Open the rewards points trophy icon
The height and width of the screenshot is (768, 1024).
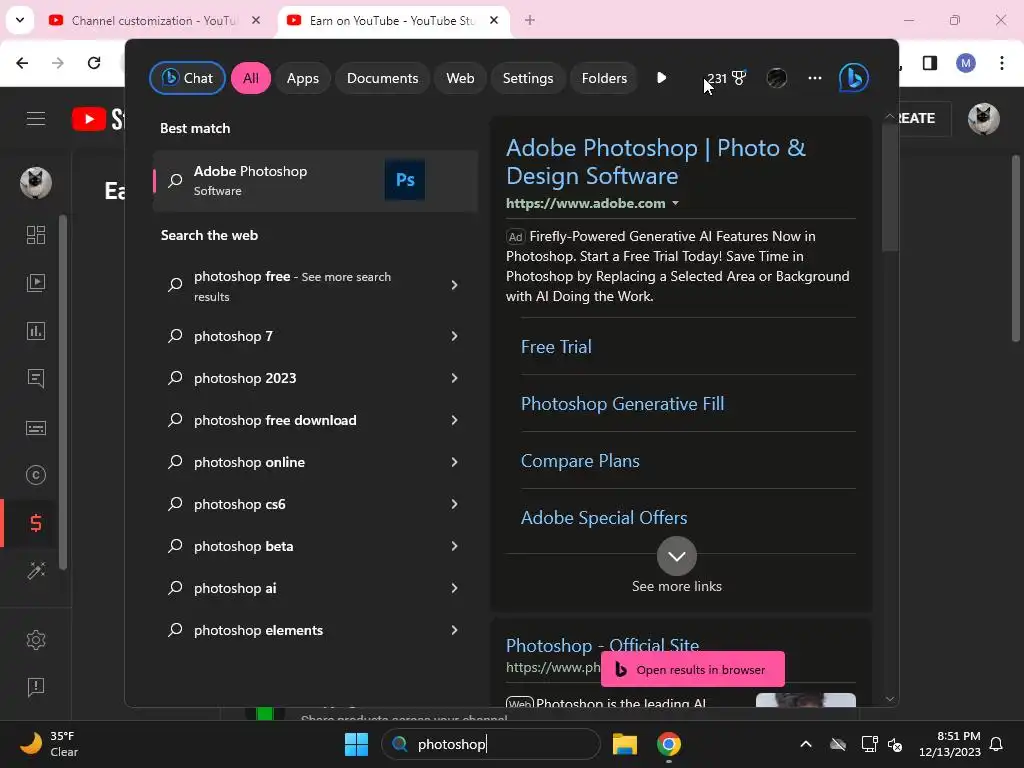739,78
